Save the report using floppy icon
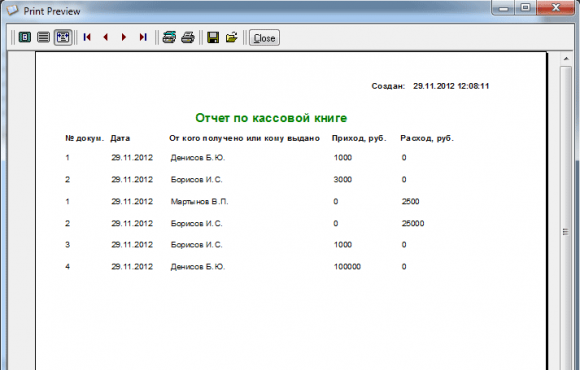Viewport: 580px width, 370px height. coord(213,37)
